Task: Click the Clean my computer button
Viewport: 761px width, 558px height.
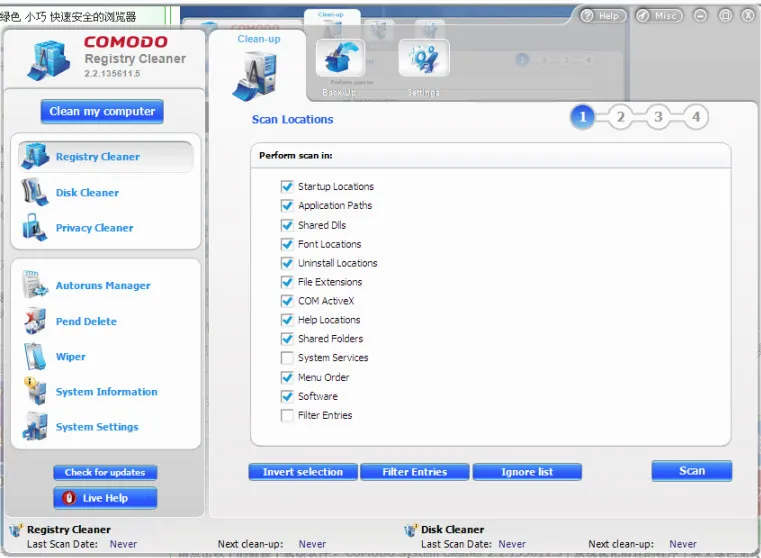Action: point(102,112)
